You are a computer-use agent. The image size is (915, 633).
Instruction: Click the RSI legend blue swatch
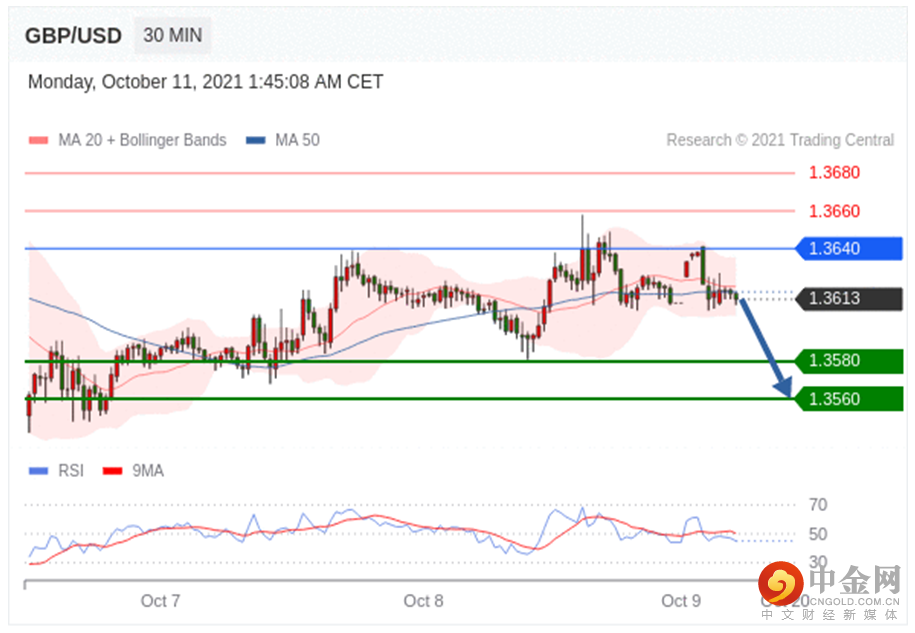[x=39, y=471]
